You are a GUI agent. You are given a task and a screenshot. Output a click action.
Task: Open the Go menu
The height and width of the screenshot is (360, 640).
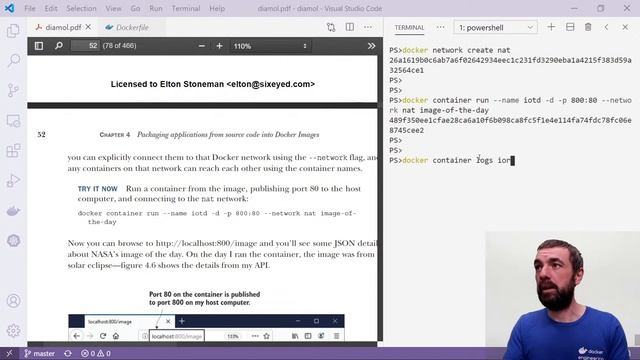click(x=135, y=8)
